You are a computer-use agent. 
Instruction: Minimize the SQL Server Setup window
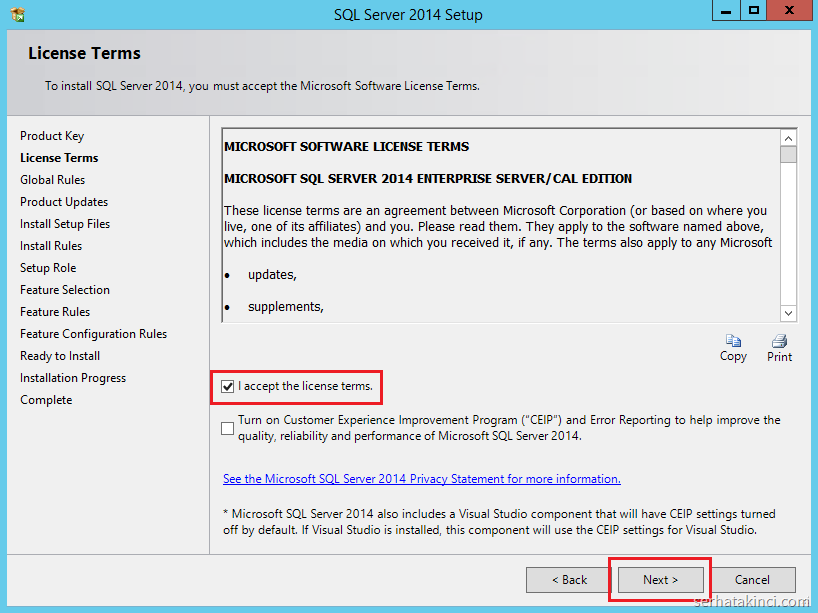pos(726,10)
